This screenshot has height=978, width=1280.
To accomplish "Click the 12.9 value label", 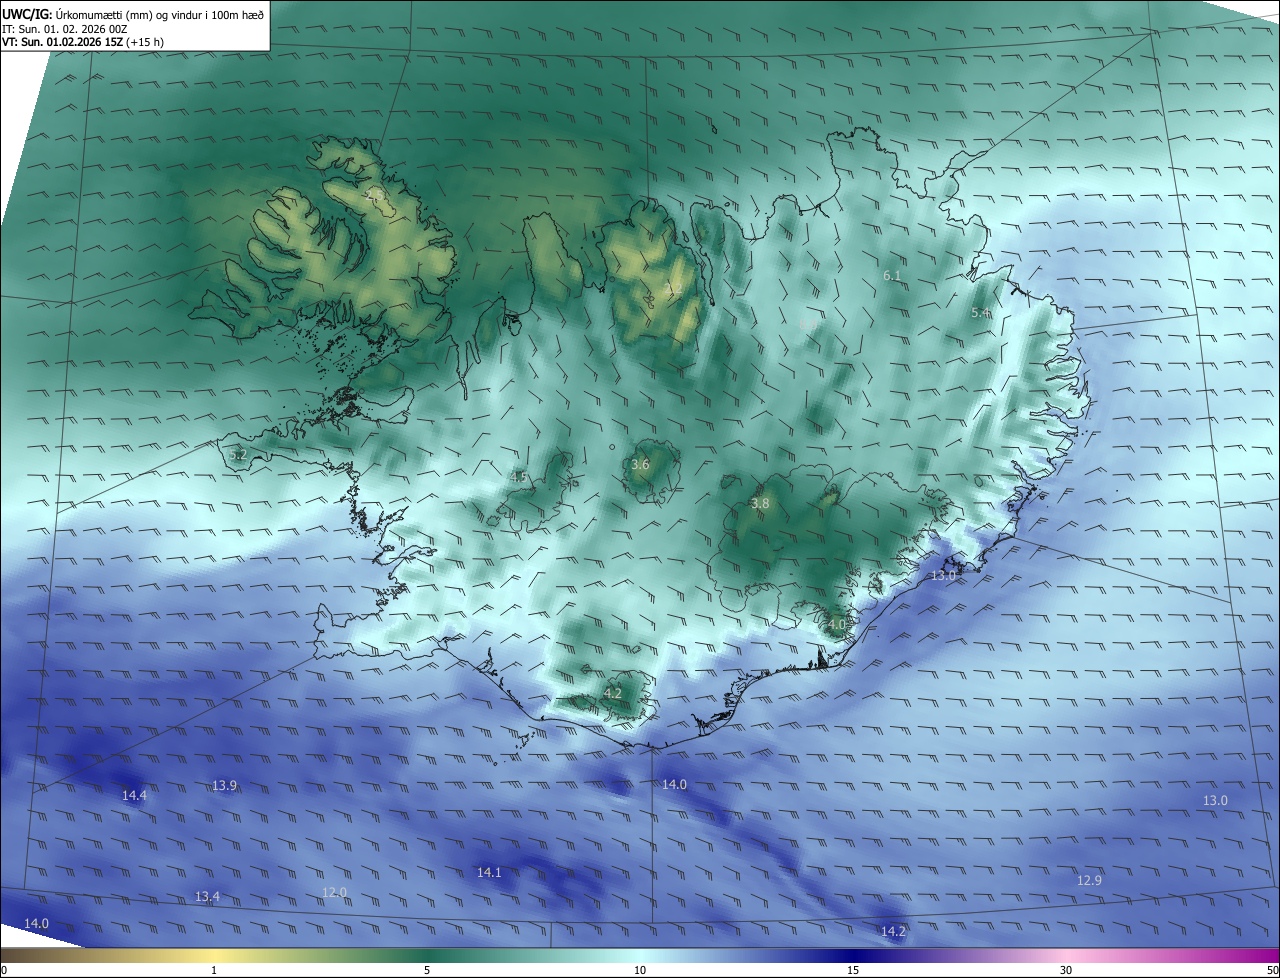I will pos(1089,881).
